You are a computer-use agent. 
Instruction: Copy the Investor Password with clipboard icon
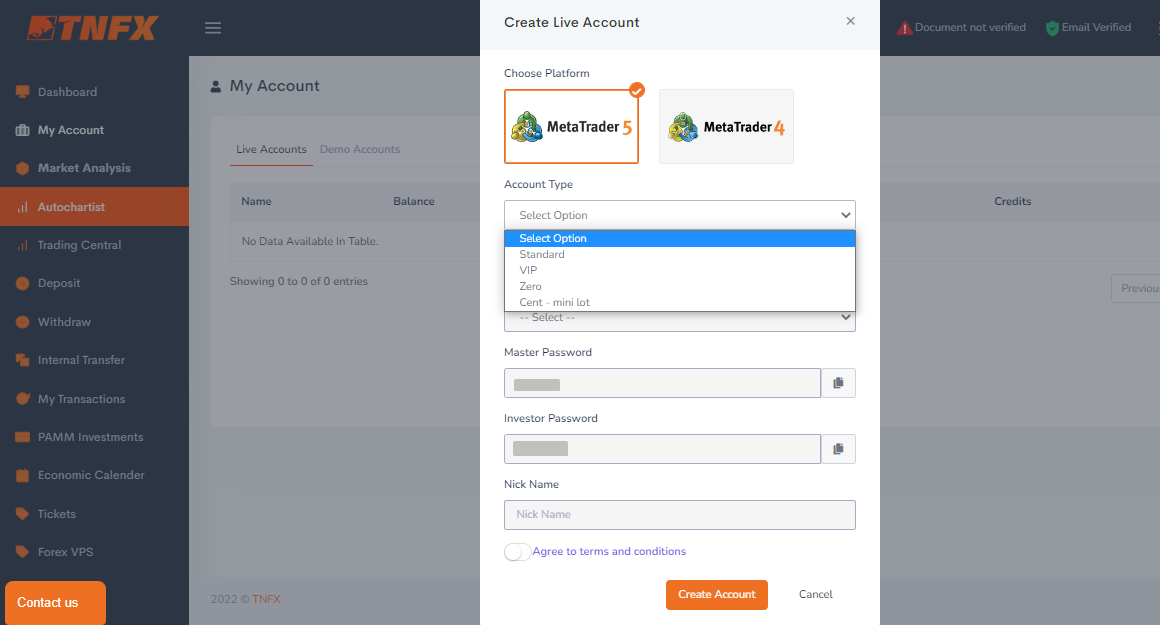(838, 449)
